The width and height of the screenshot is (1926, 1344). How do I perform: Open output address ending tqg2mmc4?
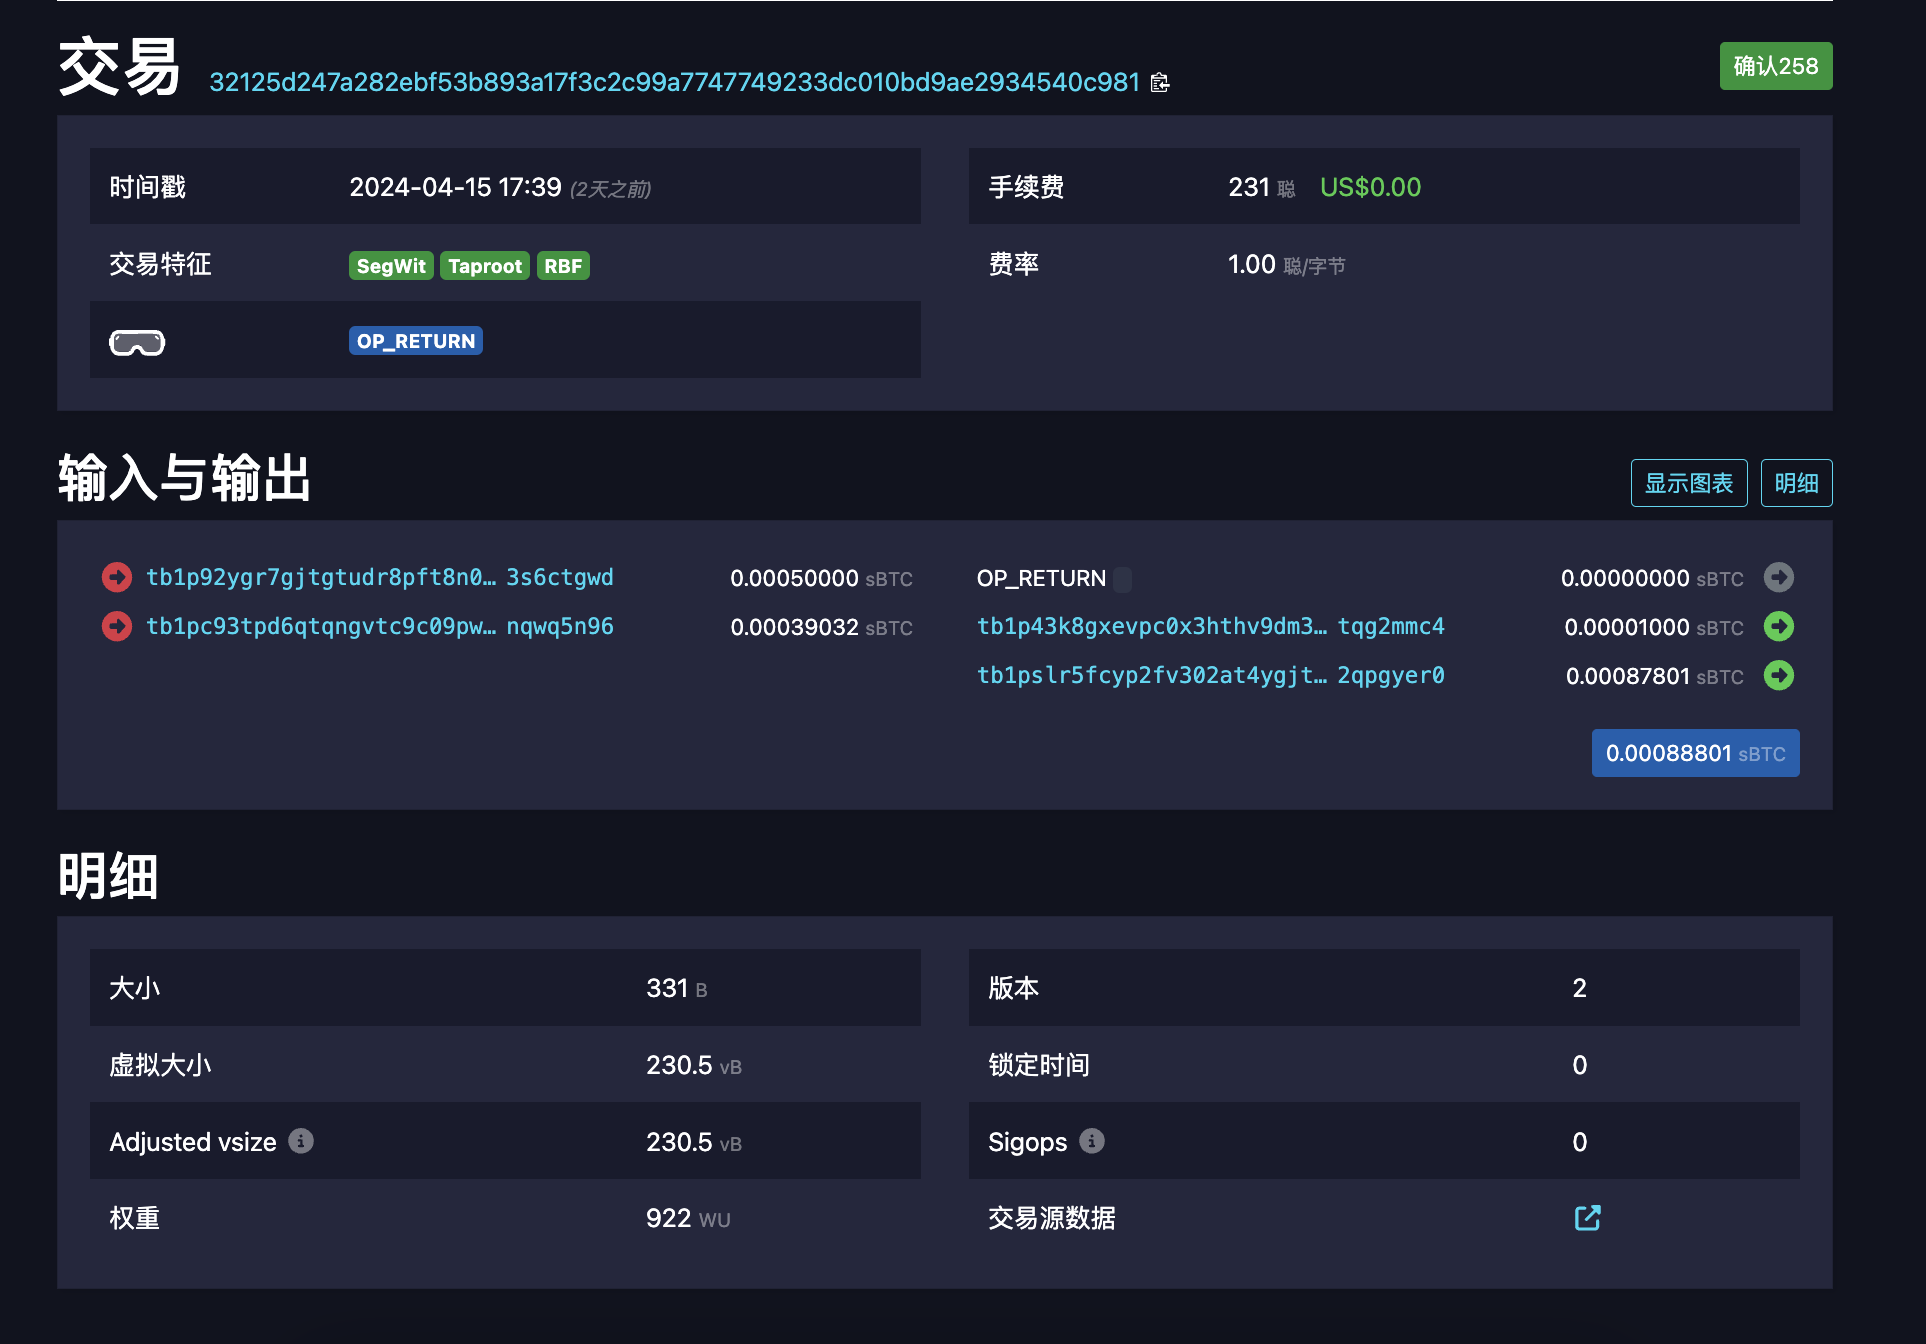1210,626
